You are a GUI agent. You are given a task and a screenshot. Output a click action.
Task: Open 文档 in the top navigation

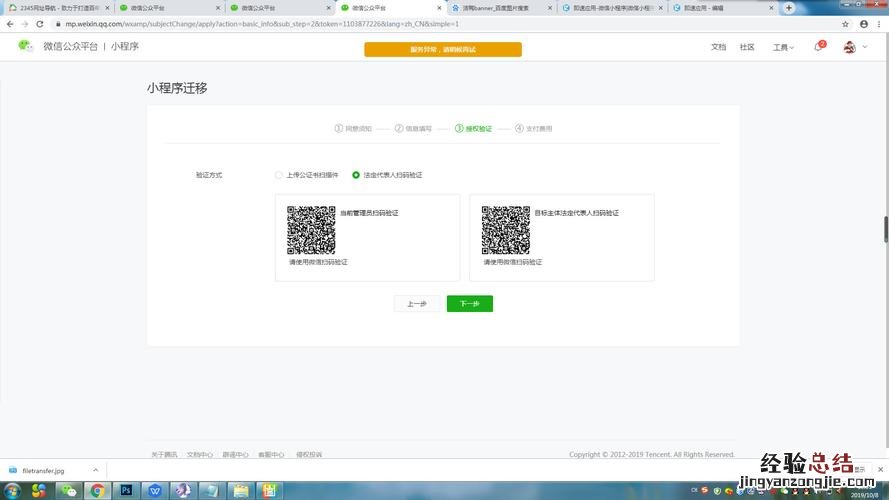pos(718,47)
